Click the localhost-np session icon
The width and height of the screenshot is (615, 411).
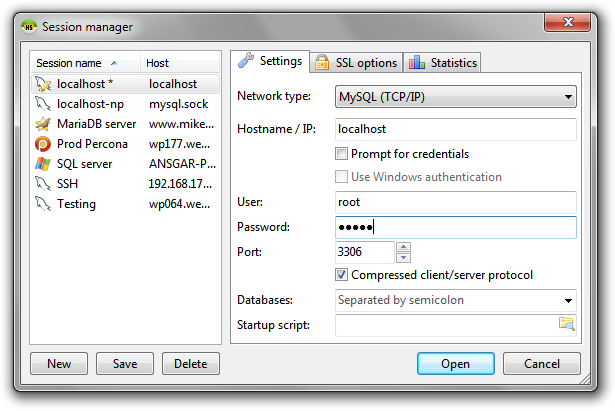point(42,104)
